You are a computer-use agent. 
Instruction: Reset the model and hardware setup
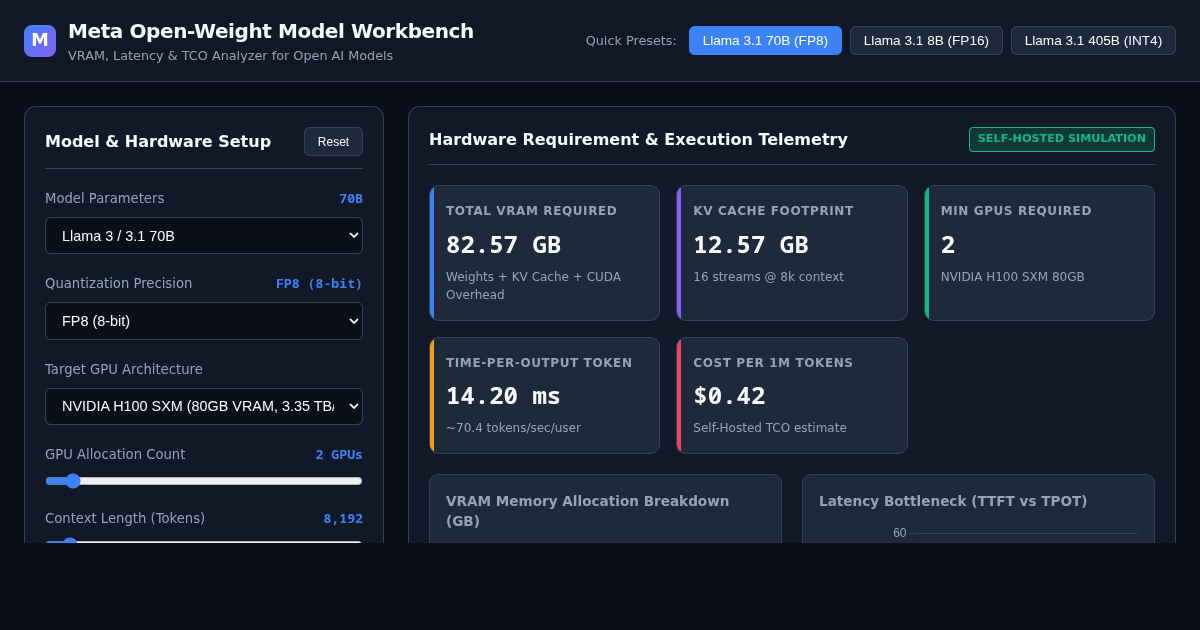333,142
